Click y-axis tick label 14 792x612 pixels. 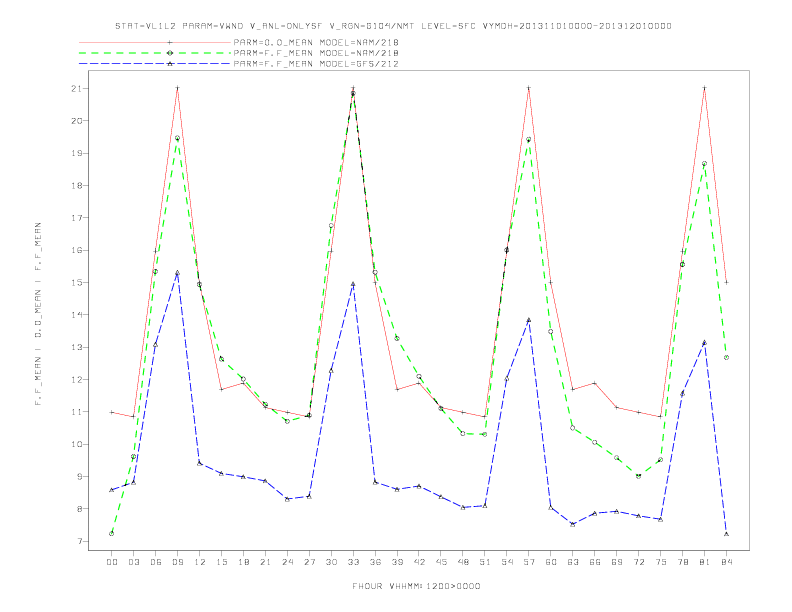(x=77, y=315)
